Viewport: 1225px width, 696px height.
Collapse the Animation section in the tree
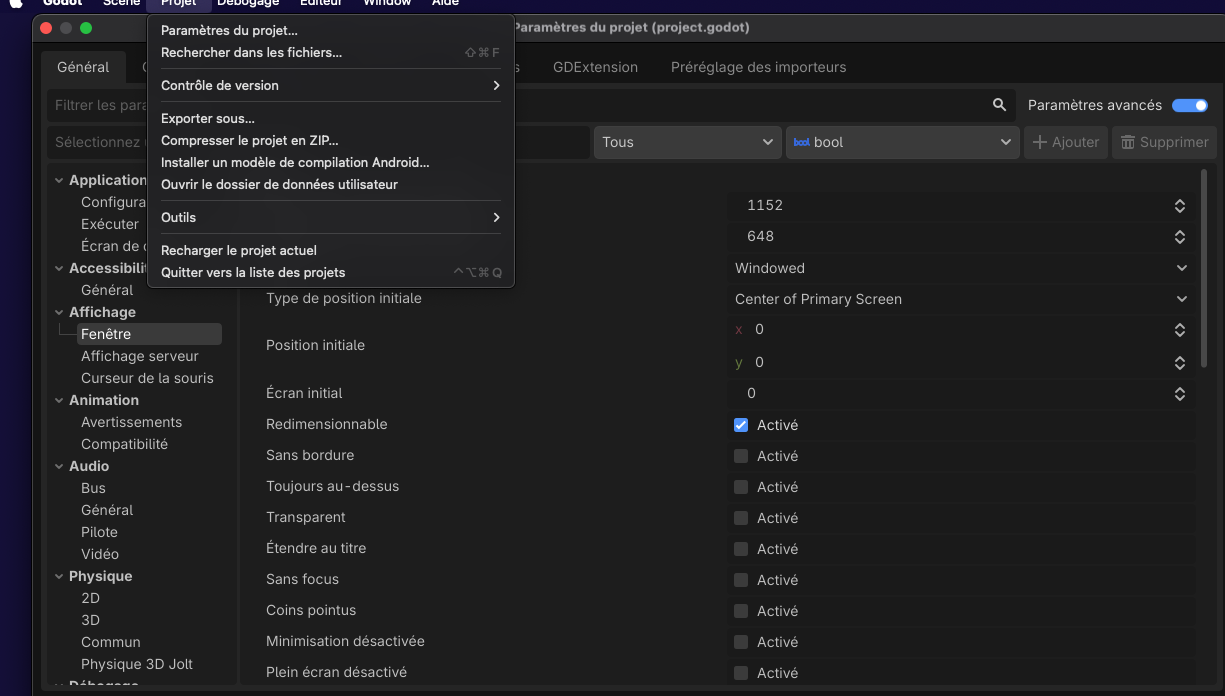[59, 401]
